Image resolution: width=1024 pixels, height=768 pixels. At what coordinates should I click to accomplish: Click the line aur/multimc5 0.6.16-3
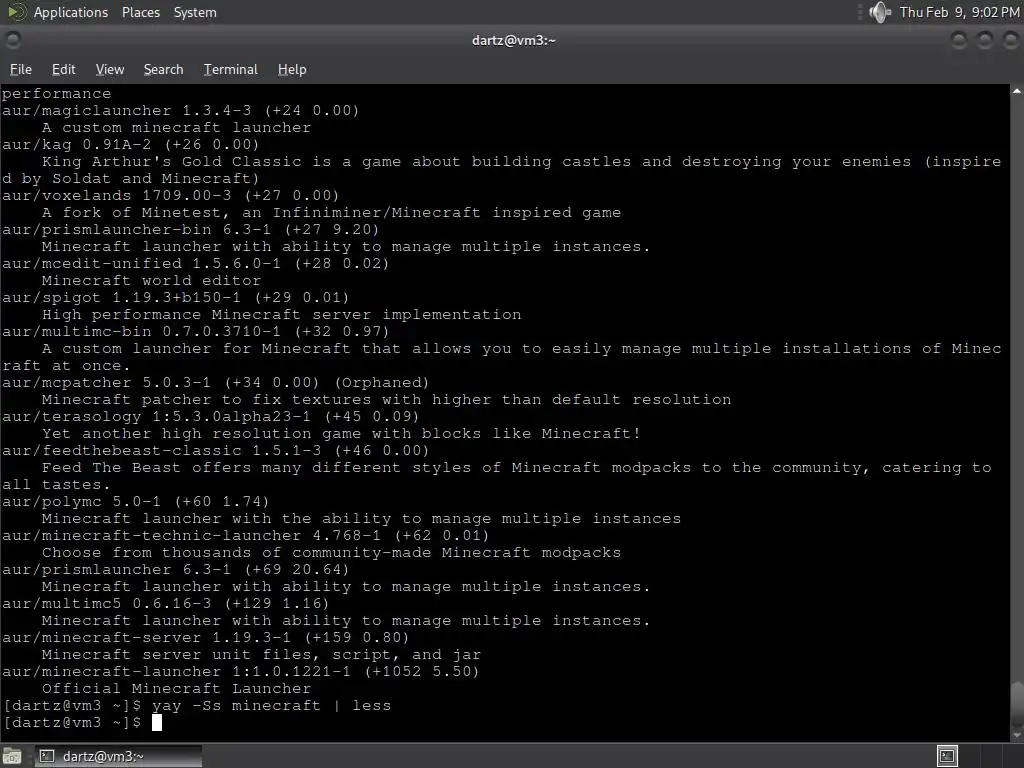(165, 603)
